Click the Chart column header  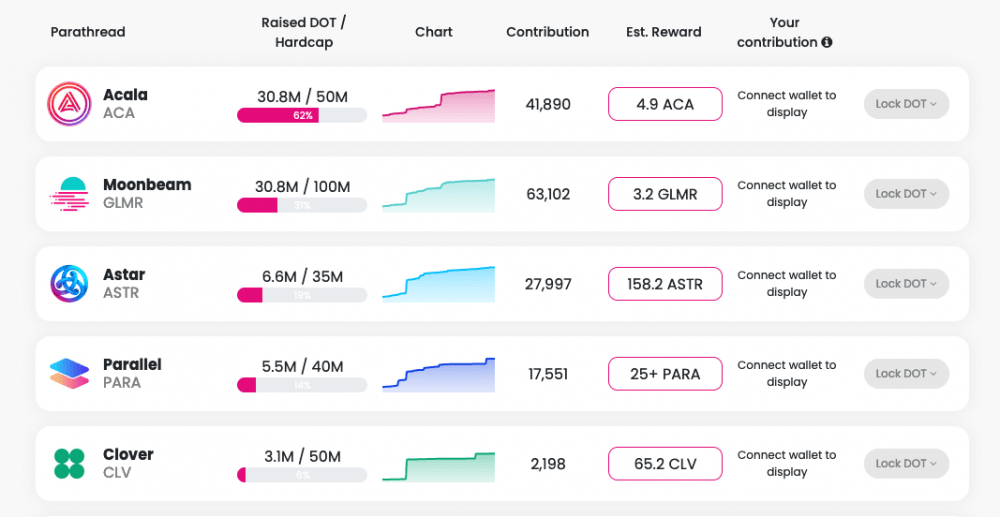pyautogui.click(x=434, y=32)
